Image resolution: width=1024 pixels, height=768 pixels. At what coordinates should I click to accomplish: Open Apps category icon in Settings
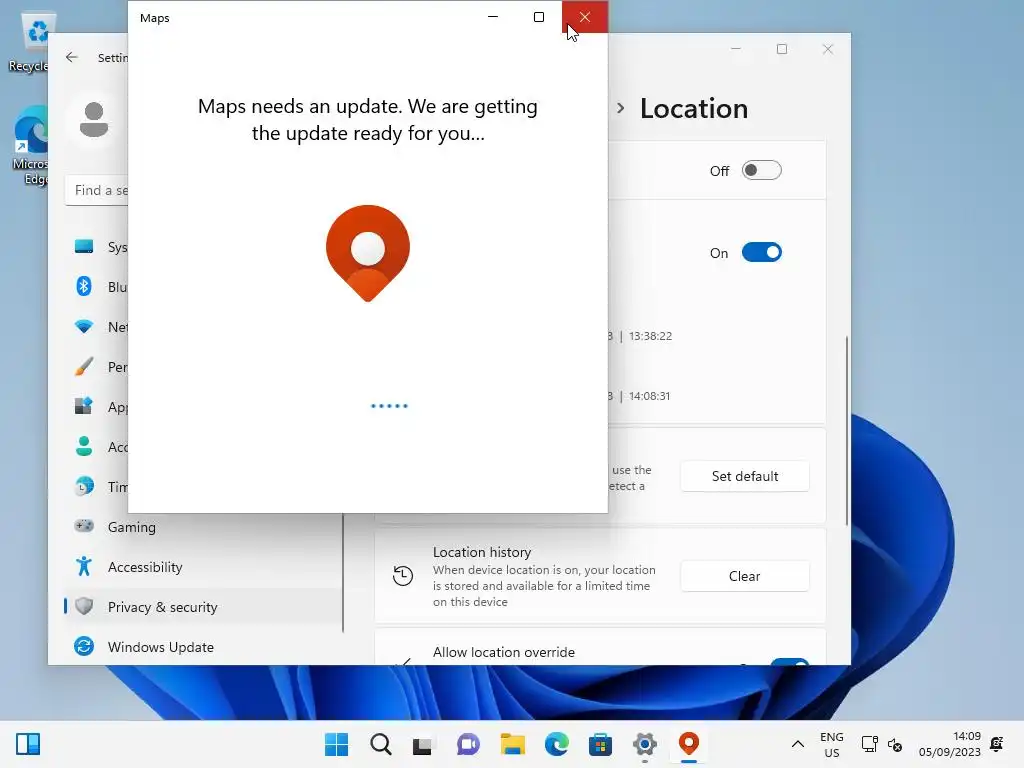tap(84, 406)
